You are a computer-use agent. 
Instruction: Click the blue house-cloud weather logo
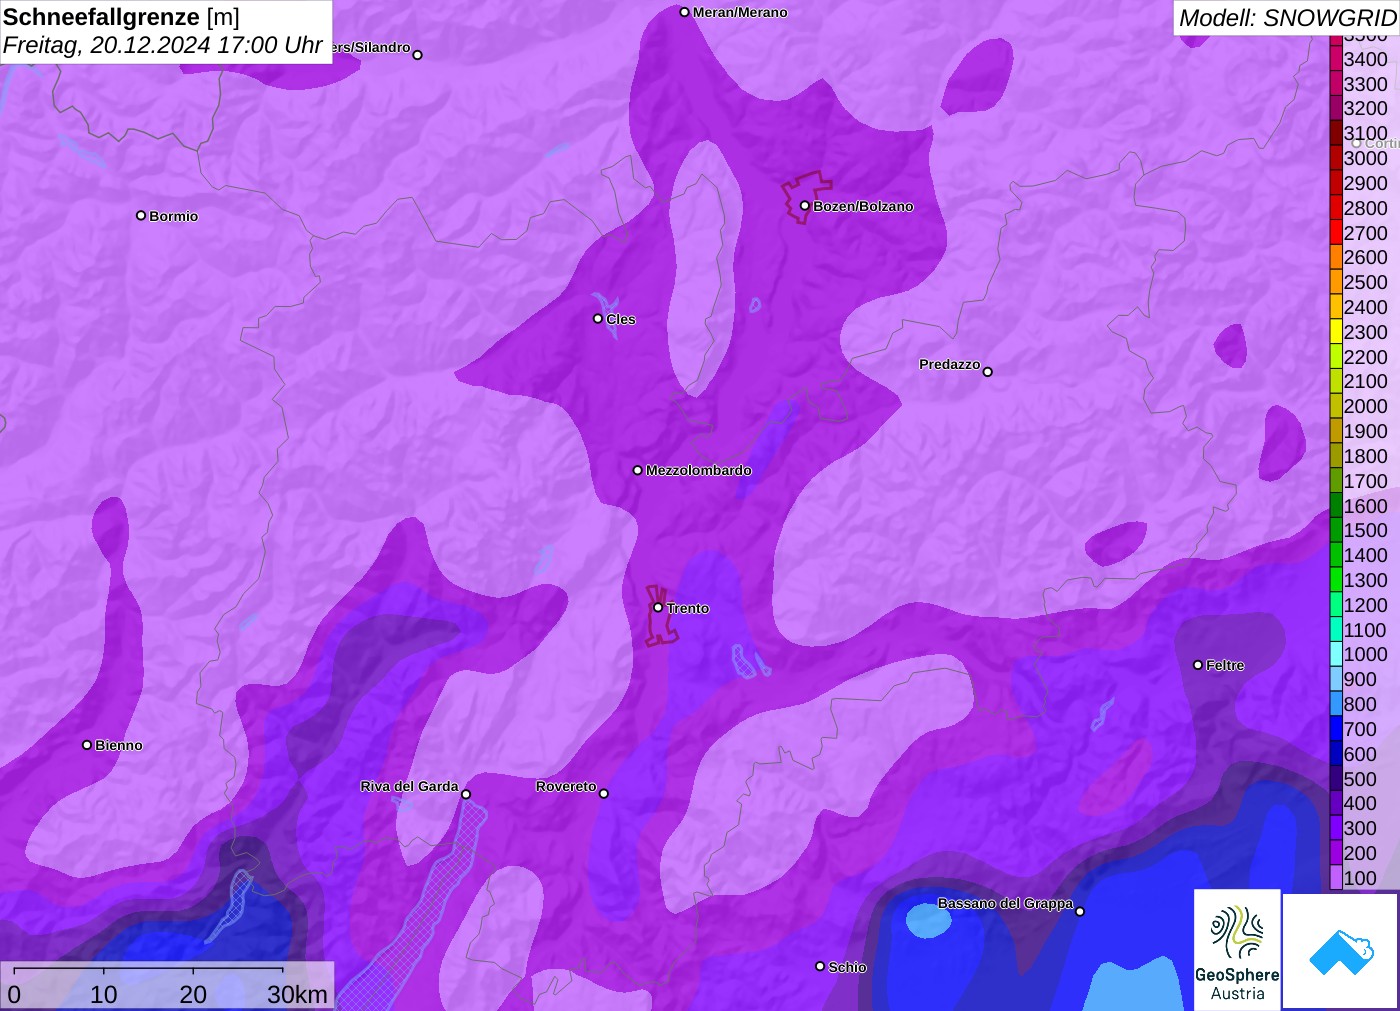(x=1341, y=951)
